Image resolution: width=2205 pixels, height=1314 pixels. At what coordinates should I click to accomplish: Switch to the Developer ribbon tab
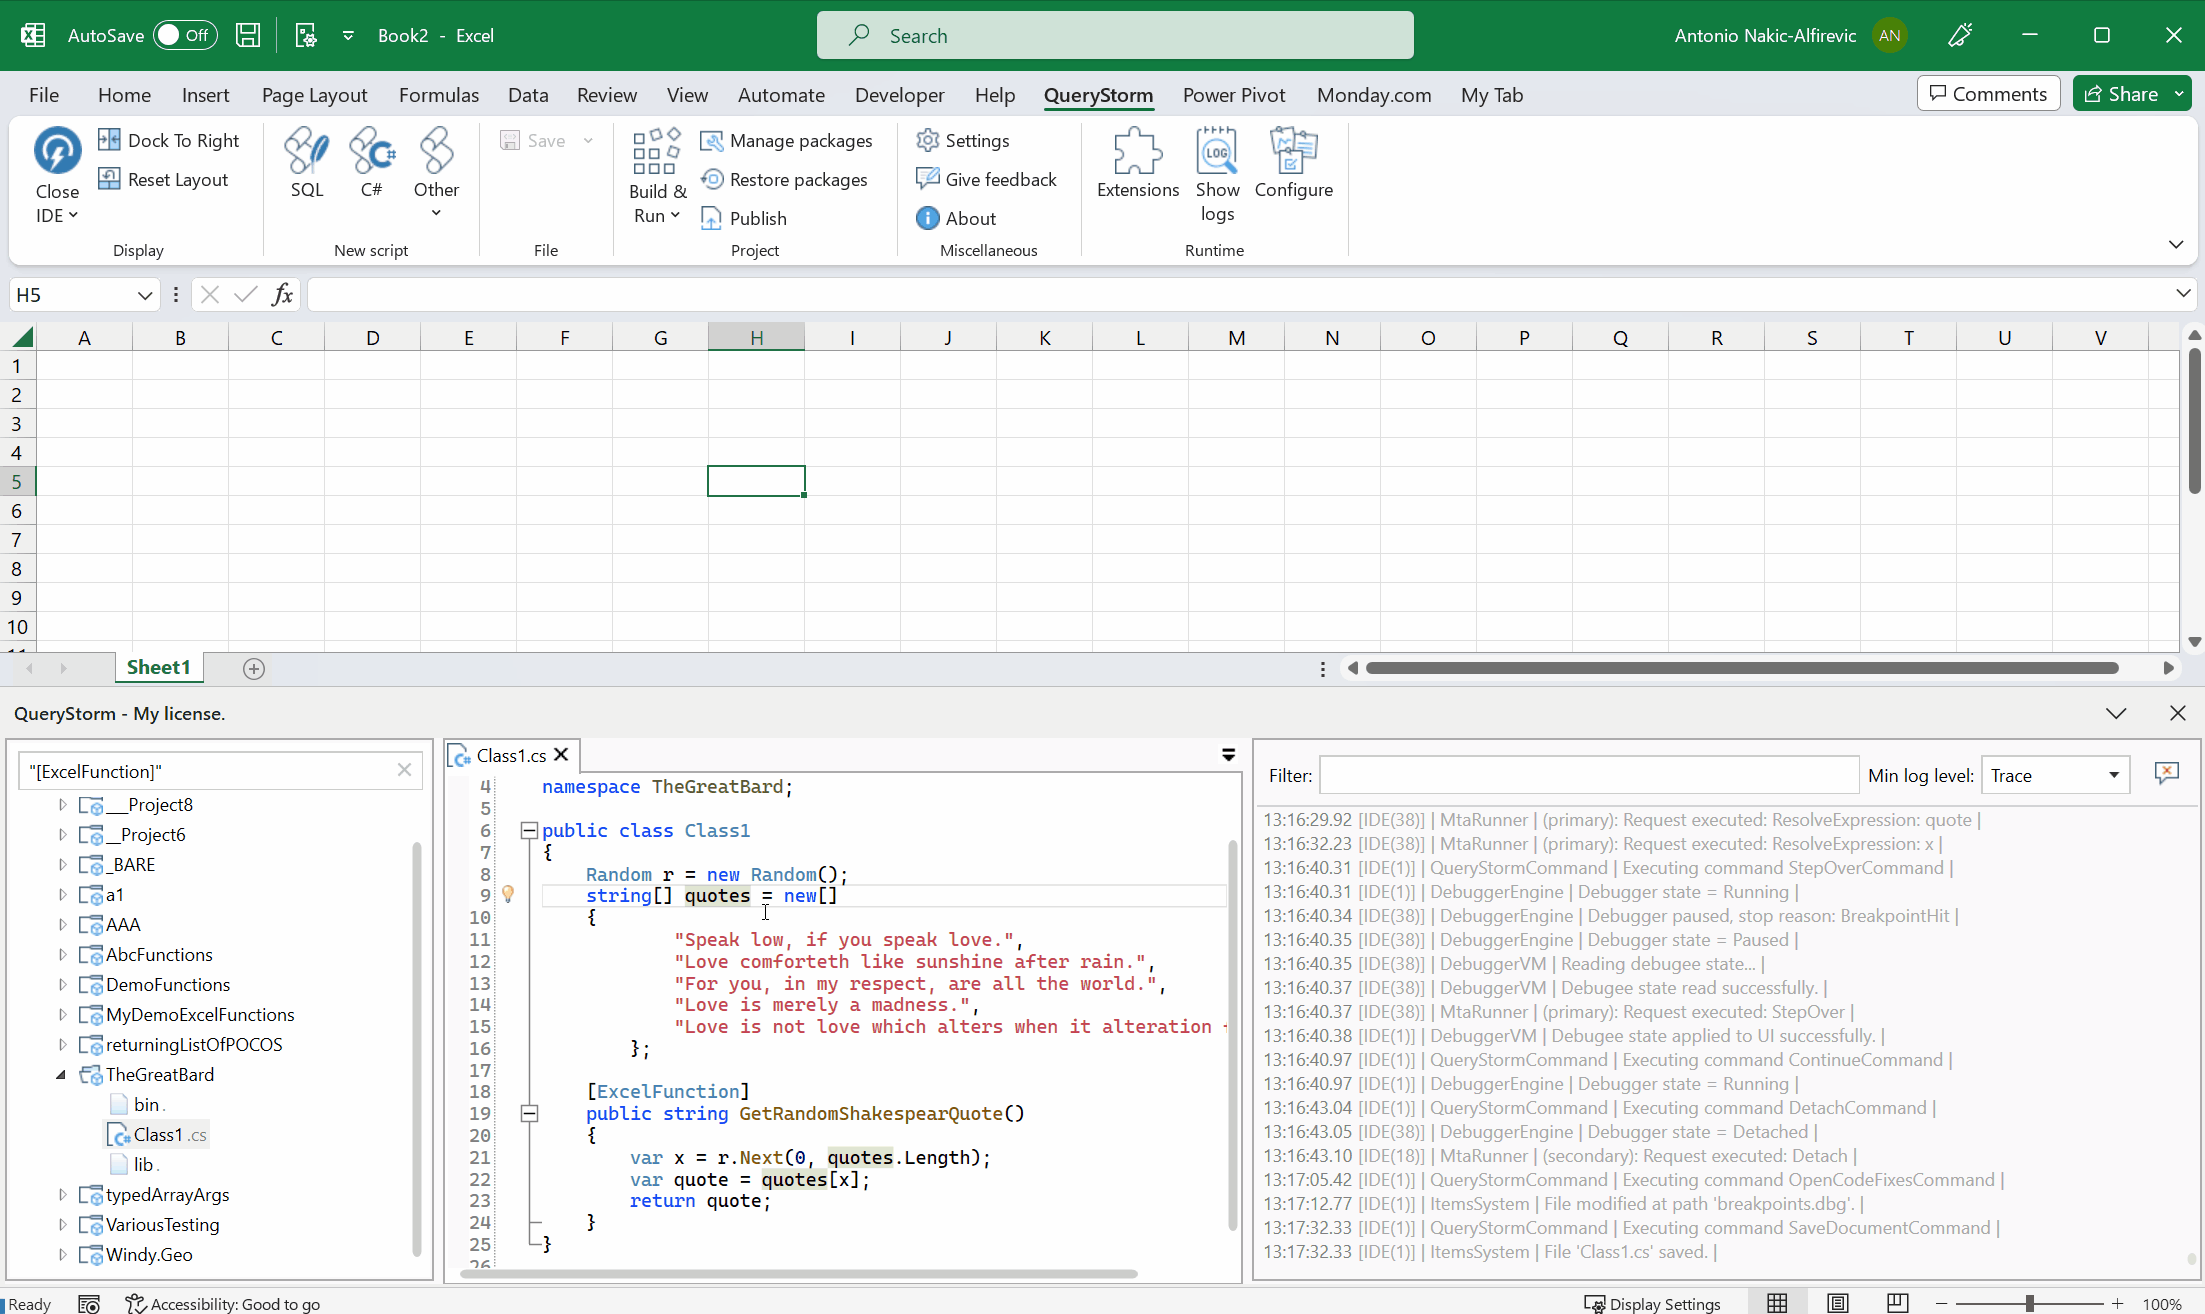point(899,95)
